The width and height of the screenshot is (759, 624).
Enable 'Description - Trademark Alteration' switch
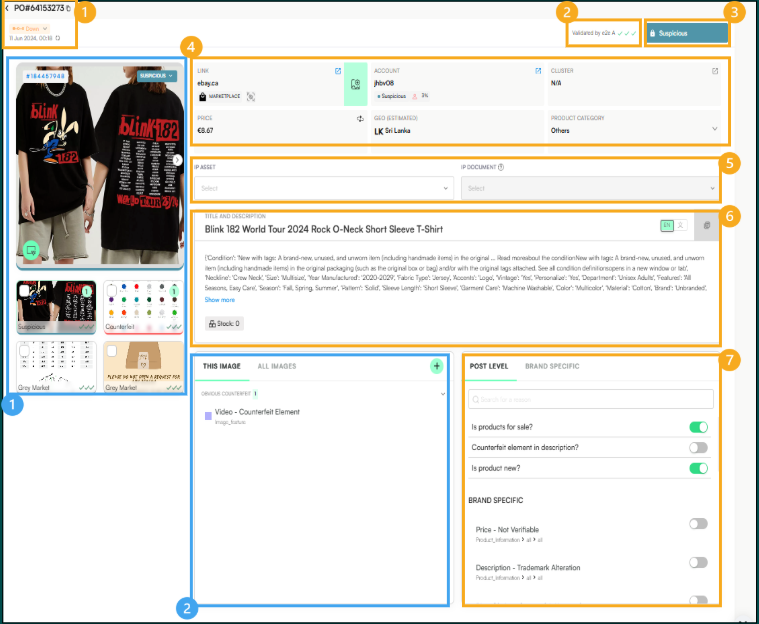coord(698,563)
